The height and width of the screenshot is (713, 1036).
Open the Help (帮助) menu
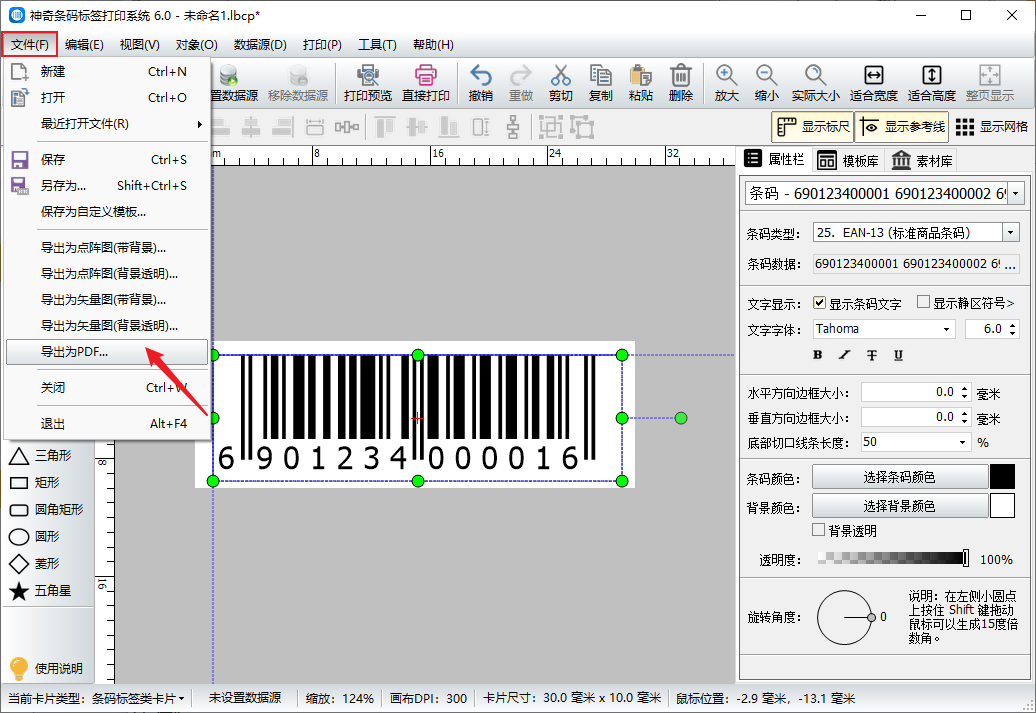433,44
